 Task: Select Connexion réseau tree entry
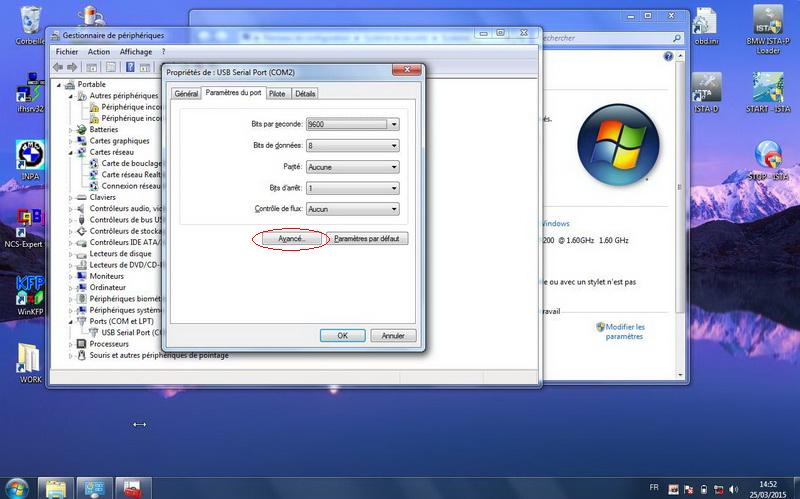tap(131, 186)
